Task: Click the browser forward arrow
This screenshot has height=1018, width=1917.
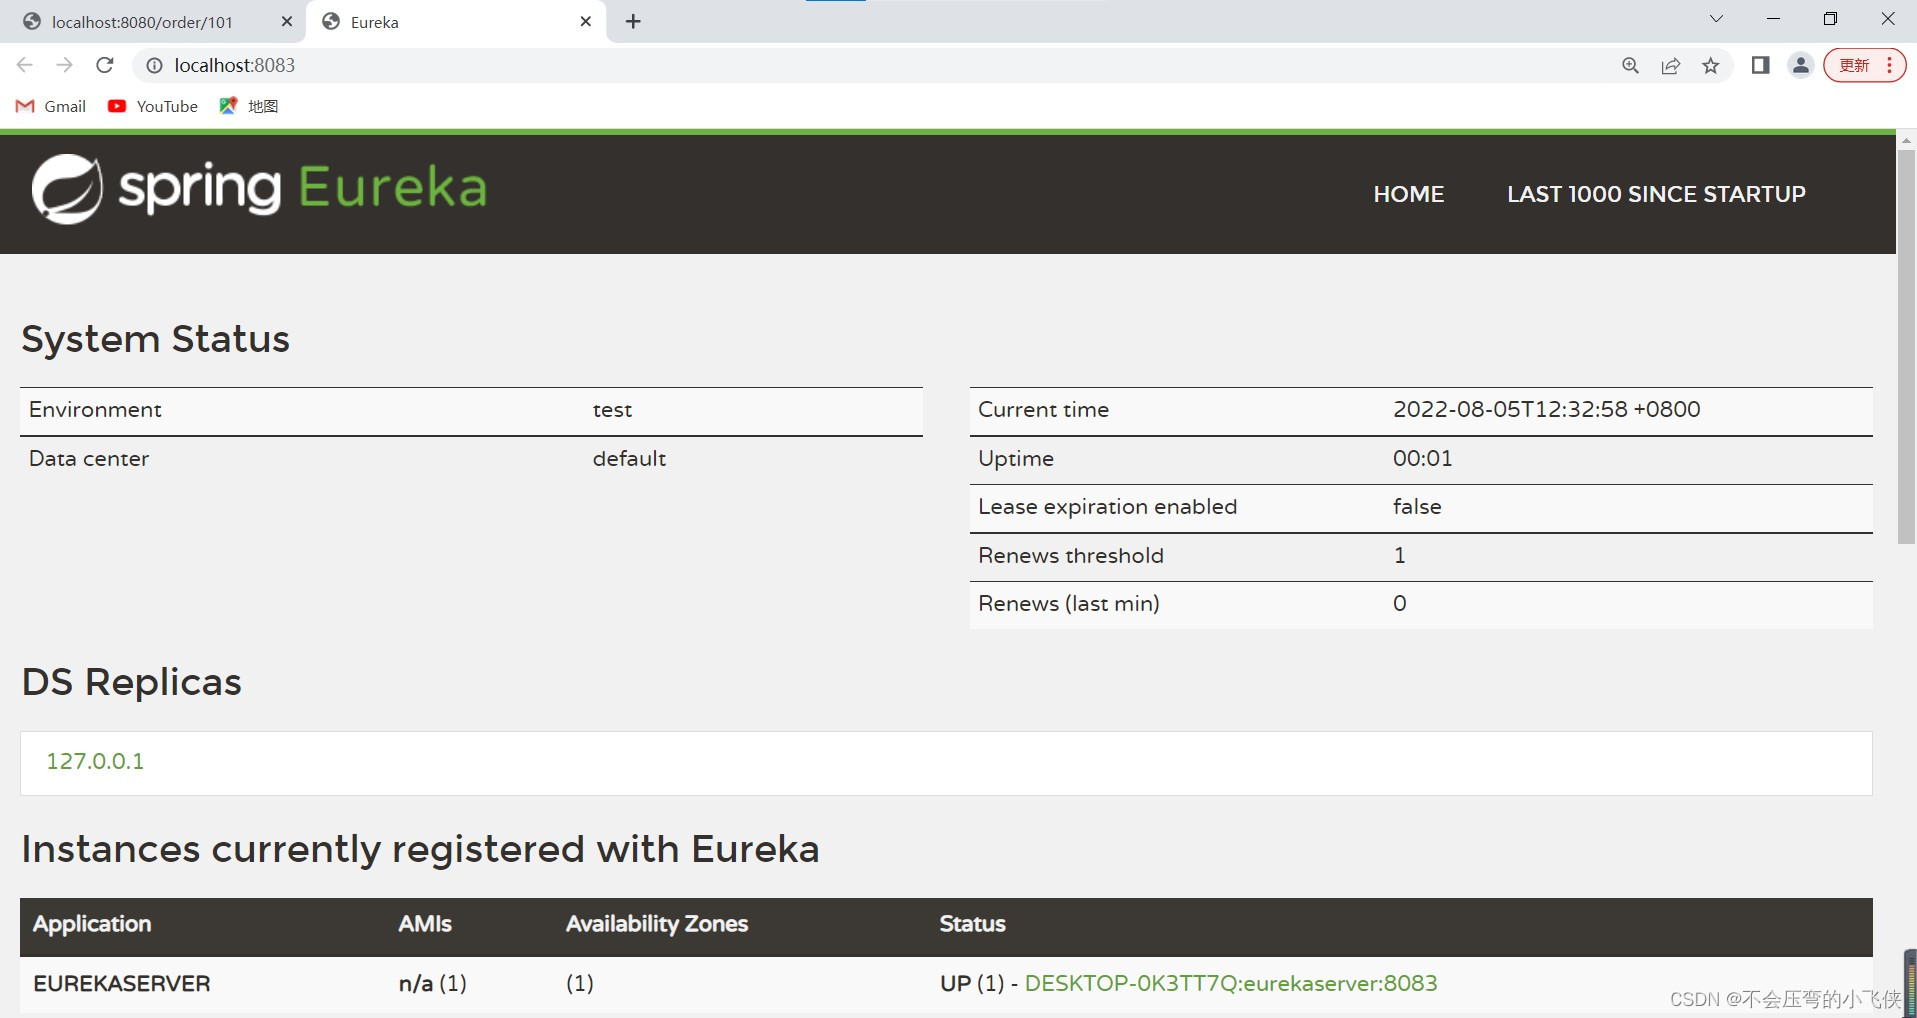Action: [65, 65]
